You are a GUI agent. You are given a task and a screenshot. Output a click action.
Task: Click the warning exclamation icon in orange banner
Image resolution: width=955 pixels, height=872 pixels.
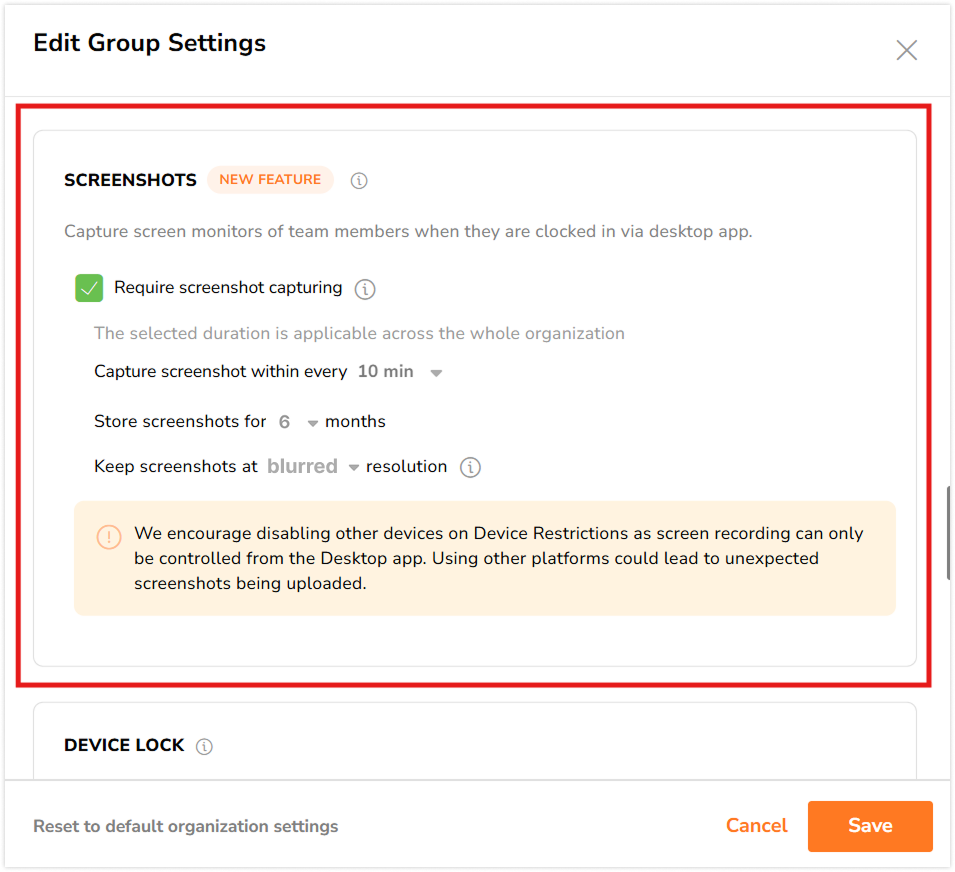click(108, 536)
